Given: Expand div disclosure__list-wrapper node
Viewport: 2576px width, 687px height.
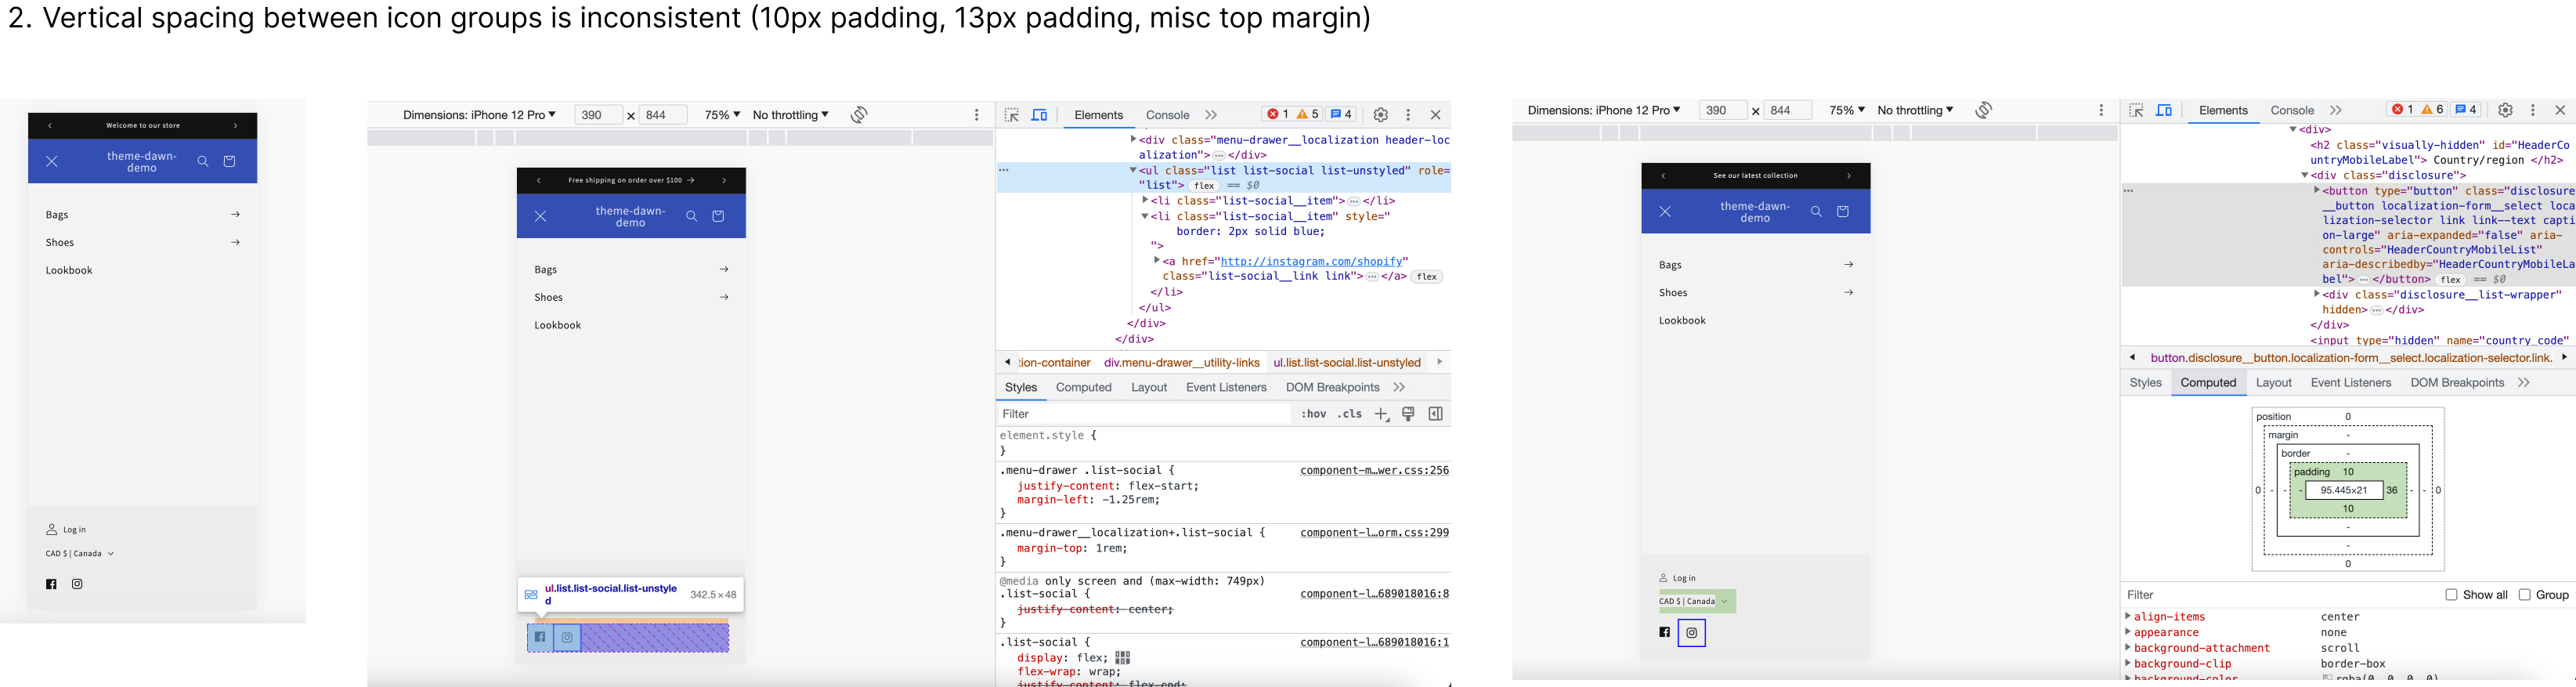Looking at the screenshot, I should coord(2317,295).
